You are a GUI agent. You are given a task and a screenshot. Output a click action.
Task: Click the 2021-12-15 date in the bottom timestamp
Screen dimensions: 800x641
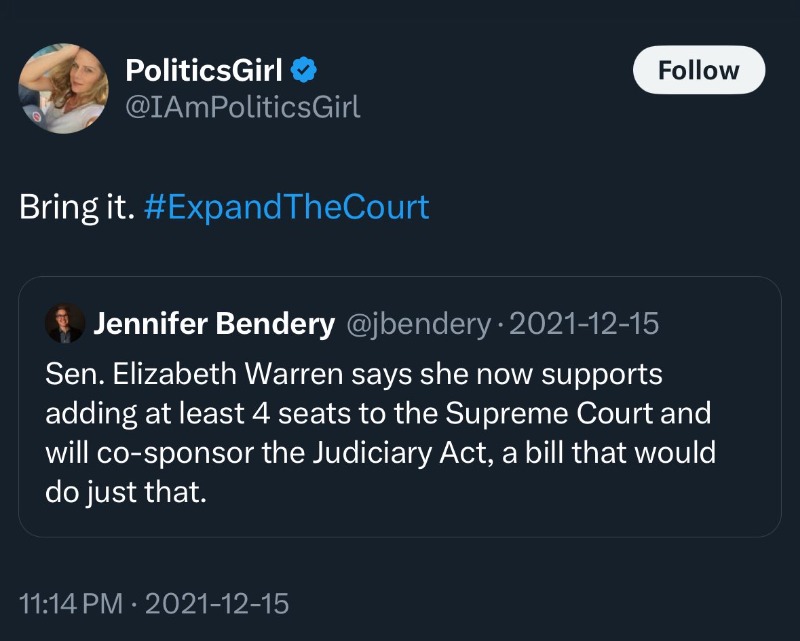(x=218, y=603)
